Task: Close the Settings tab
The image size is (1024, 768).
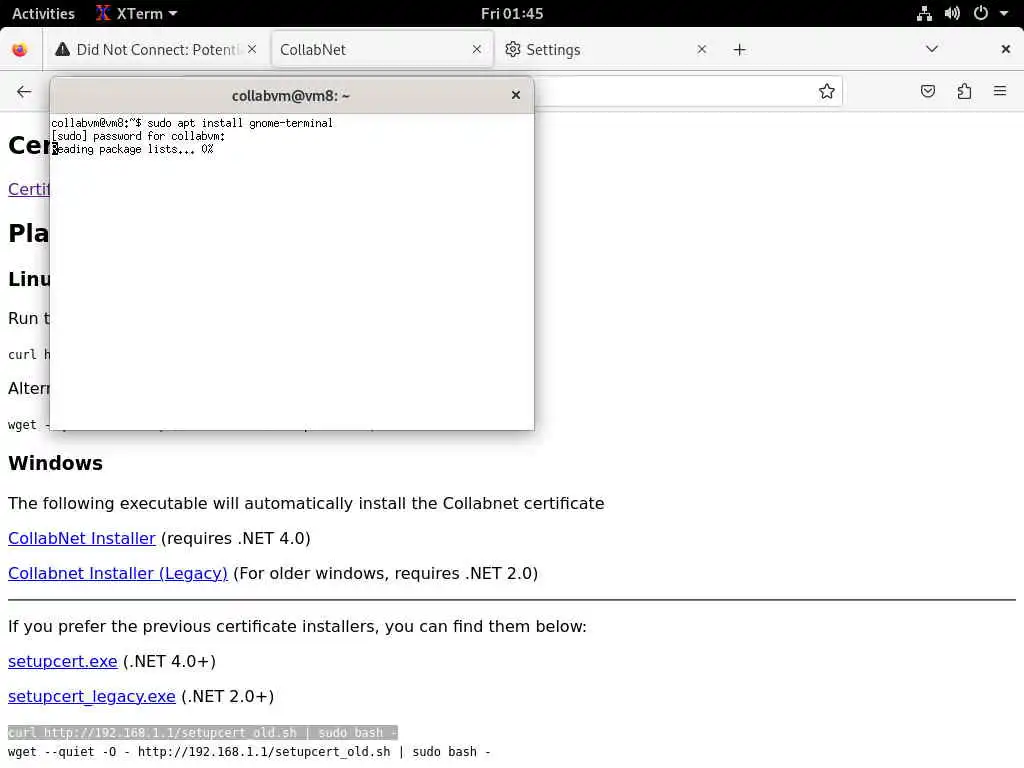Action: pyautogui.click(x=701, y=49)
